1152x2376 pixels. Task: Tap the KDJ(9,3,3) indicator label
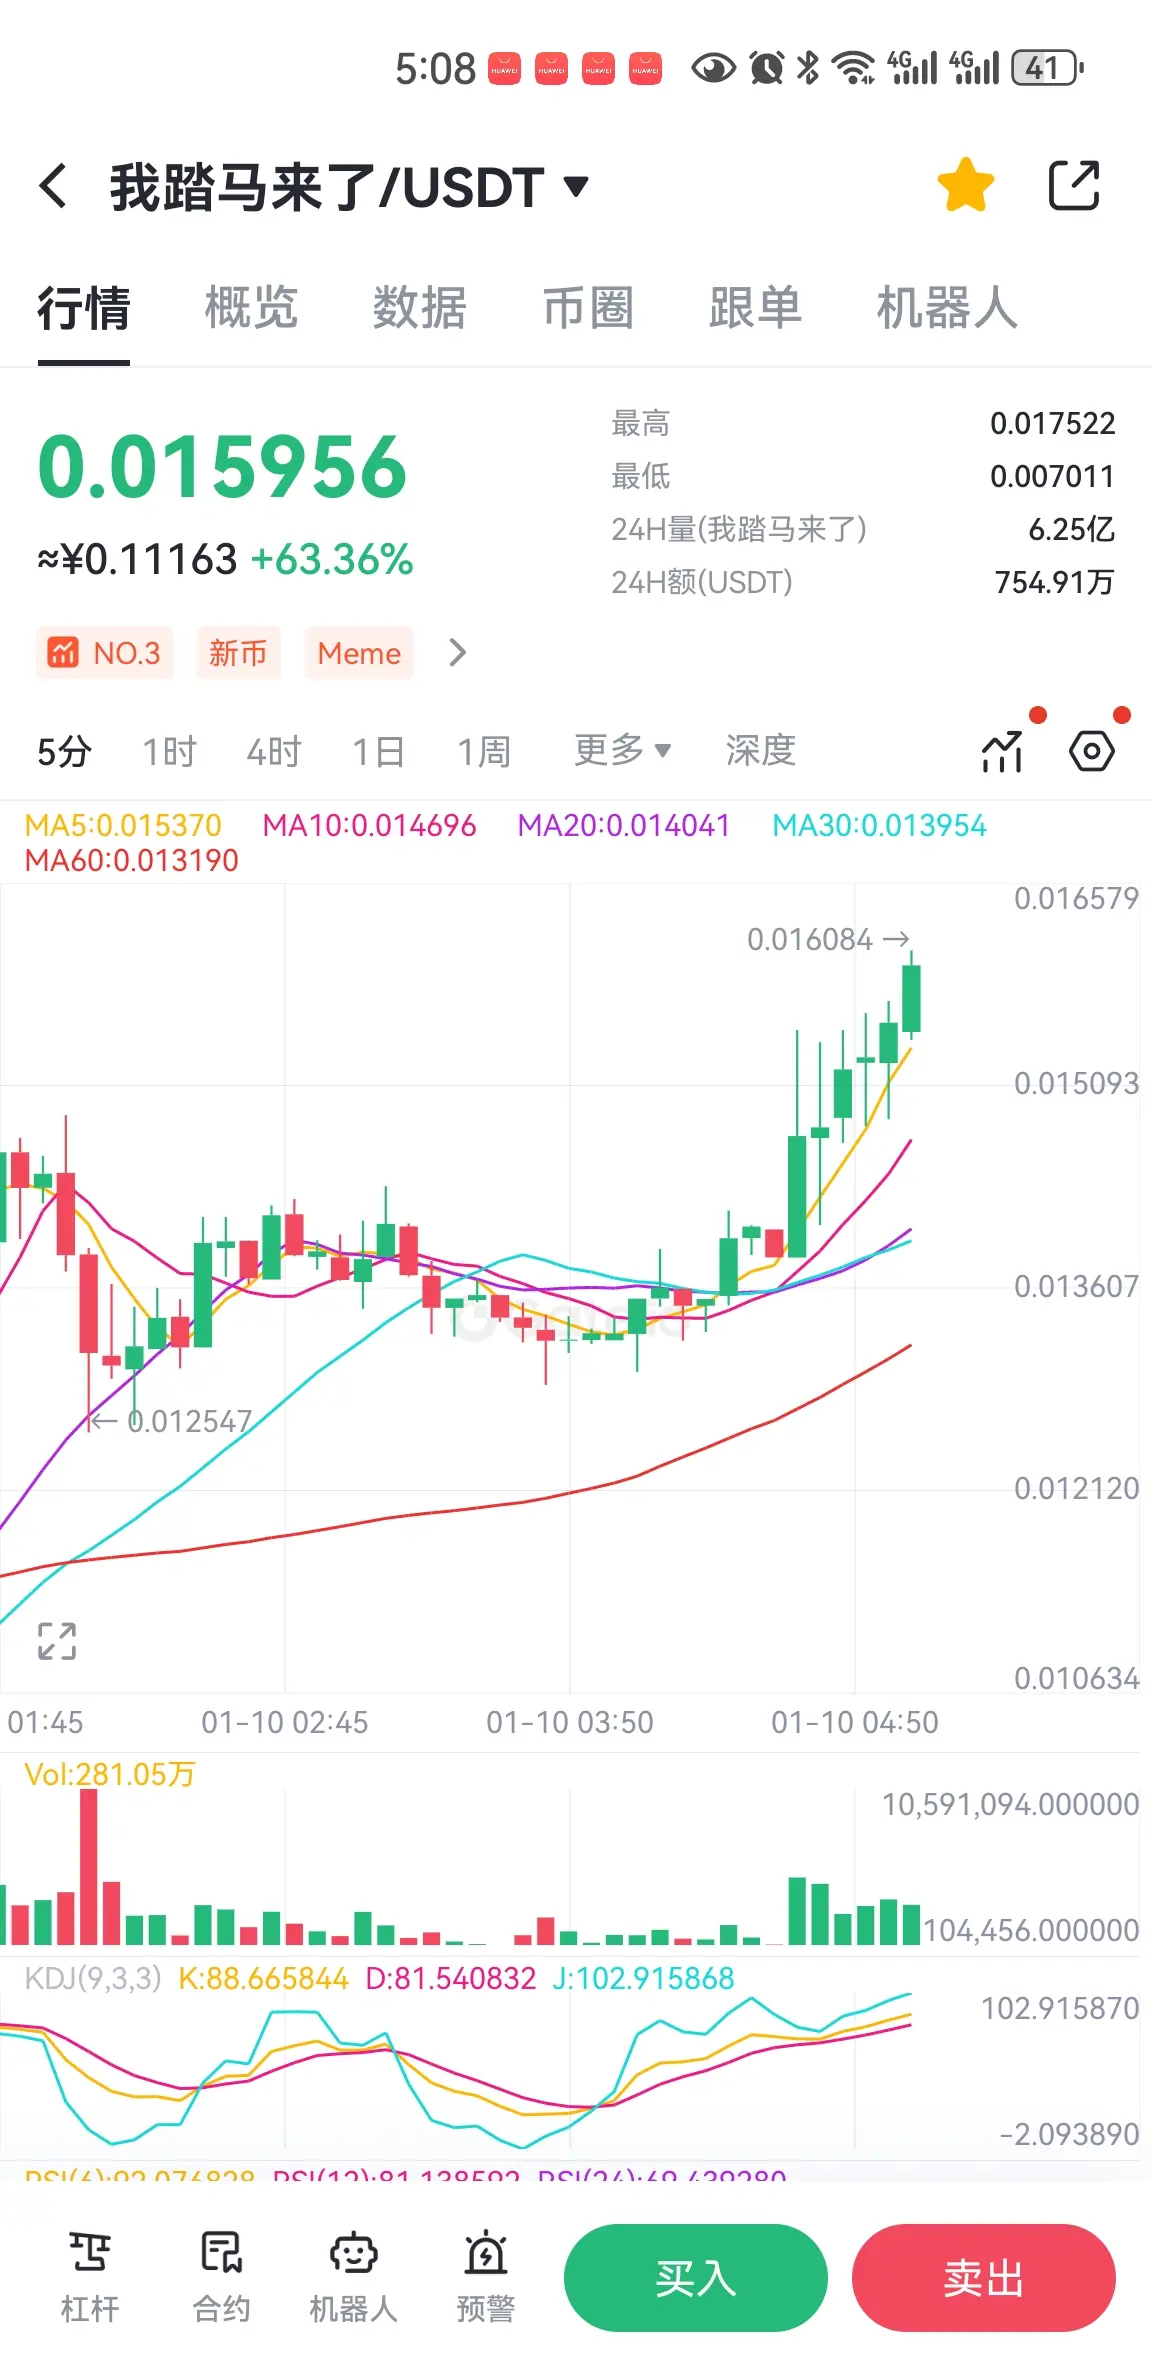93,1978
